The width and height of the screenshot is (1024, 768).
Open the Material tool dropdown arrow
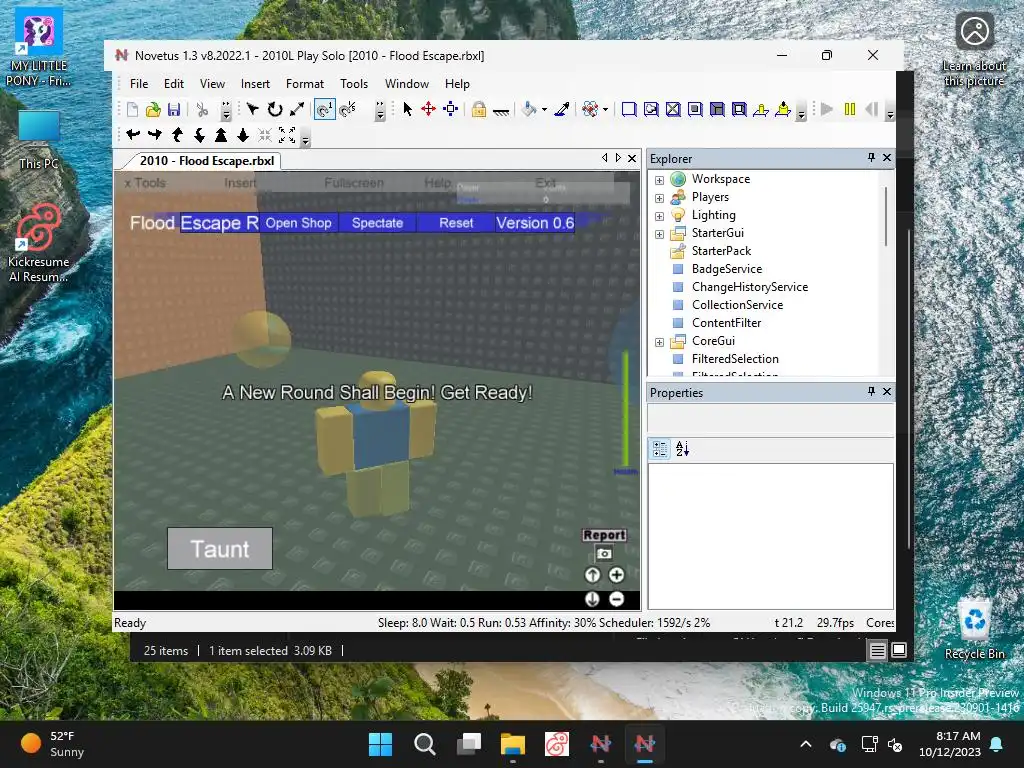click(605, 110)
